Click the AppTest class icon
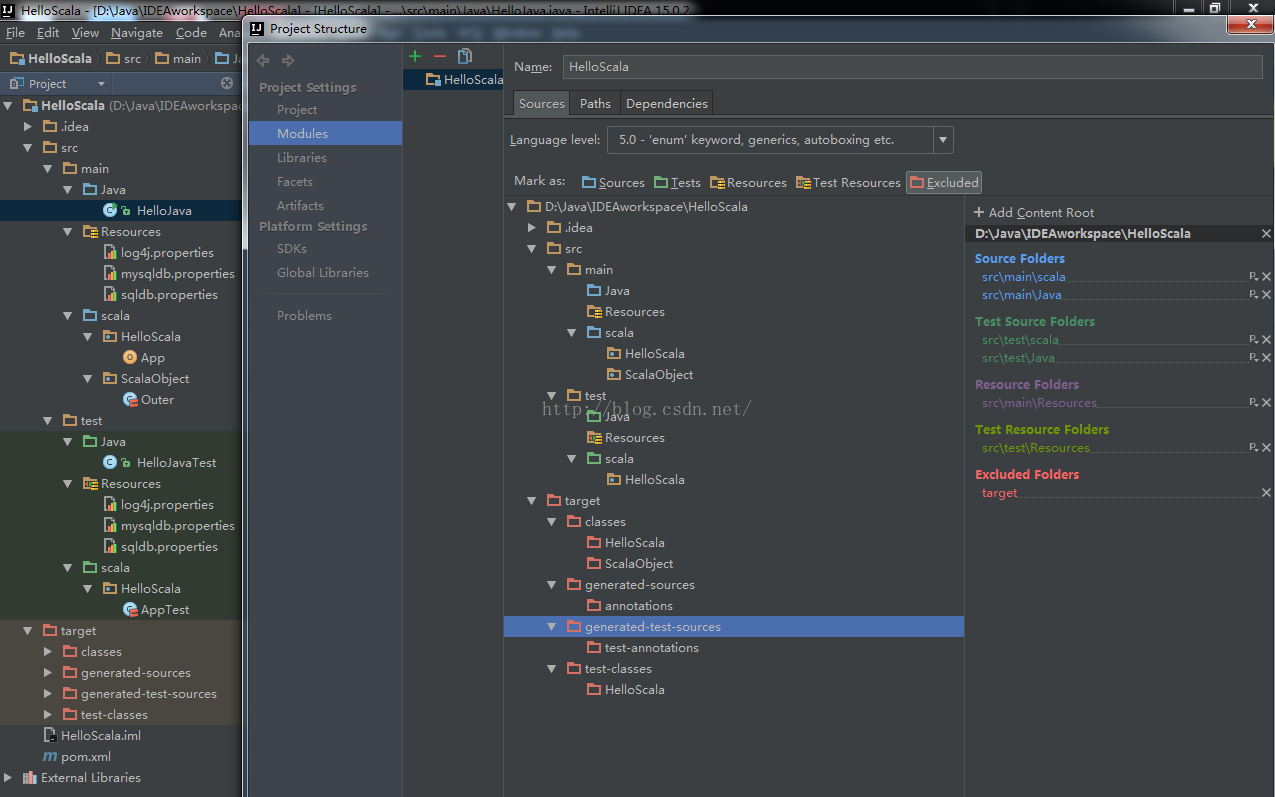The image size is (1275, 797). tap(130, 609)
